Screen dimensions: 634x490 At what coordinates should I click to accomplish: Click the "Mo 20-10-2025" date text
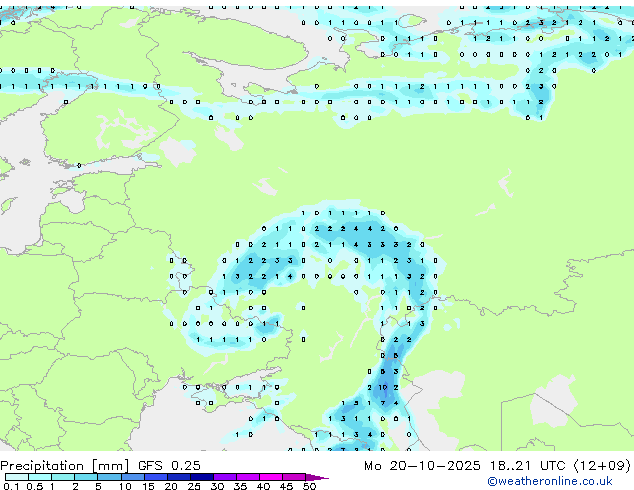tap(422, 466)
